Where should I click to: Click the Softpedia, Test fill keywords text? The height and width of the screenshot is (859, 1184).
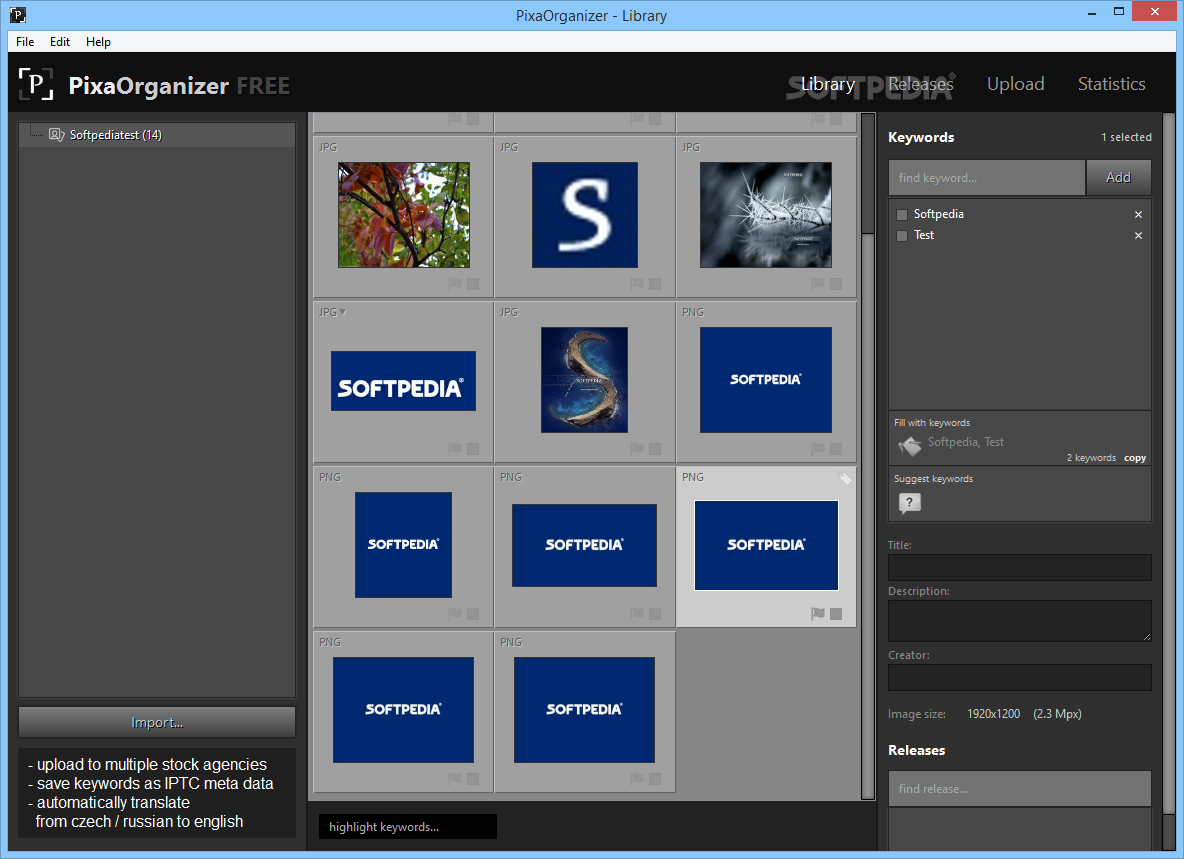pyautogui.click(x=966, y=442)
